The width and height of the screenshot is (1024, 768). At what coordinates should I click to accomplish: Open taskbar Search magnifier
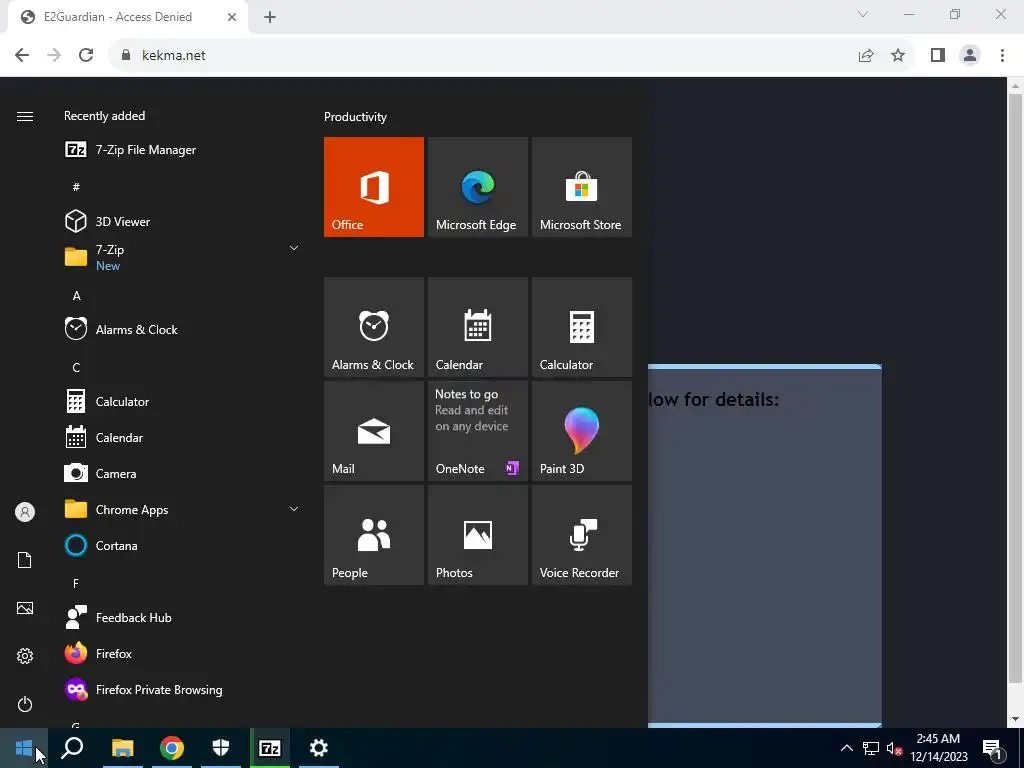coord(72,748)
